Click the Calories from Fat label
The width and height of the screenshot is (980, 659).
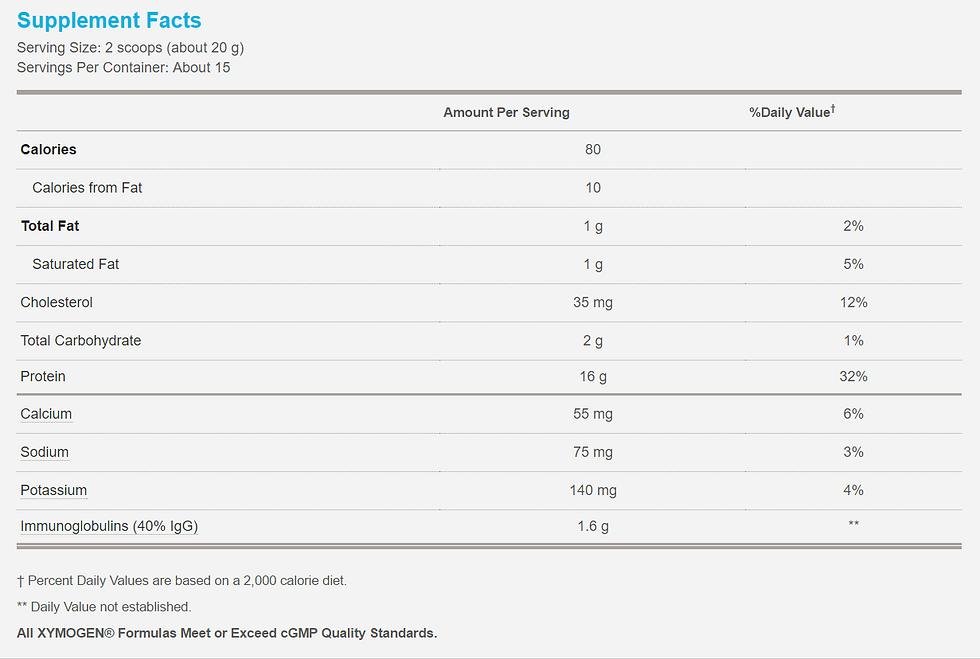(x=87, y=188)
